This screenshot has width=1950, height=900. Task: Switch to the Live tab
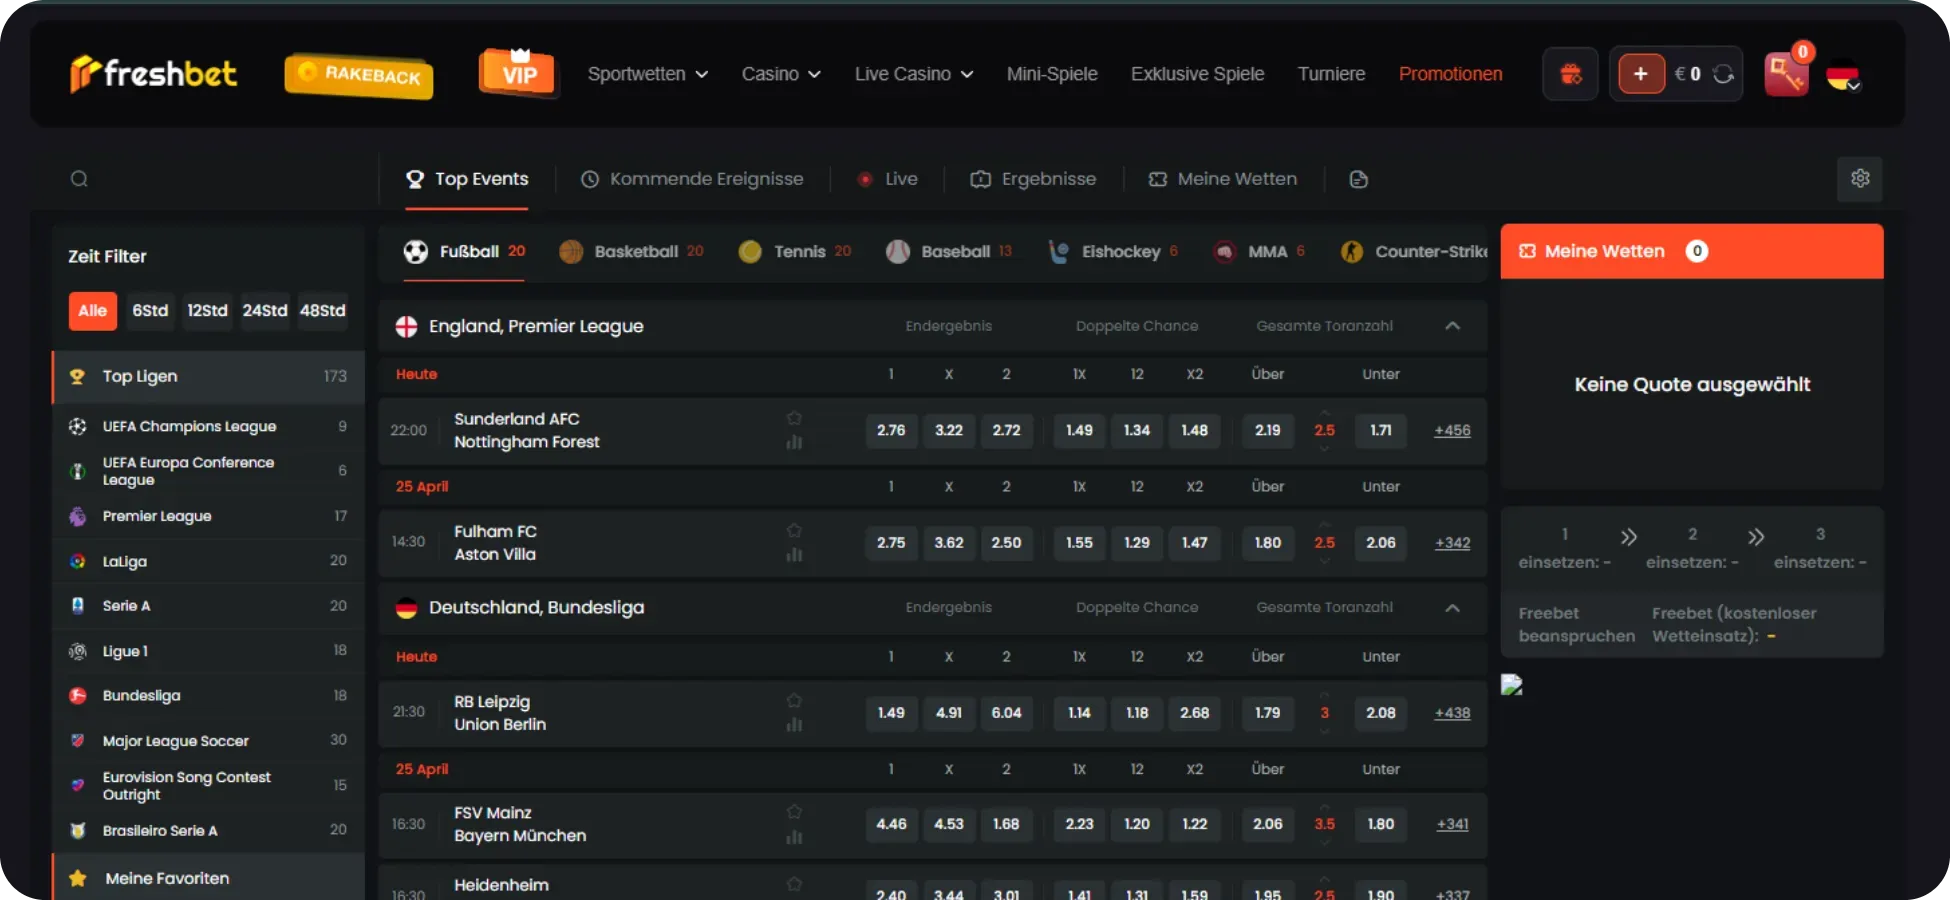pos(888,179)
